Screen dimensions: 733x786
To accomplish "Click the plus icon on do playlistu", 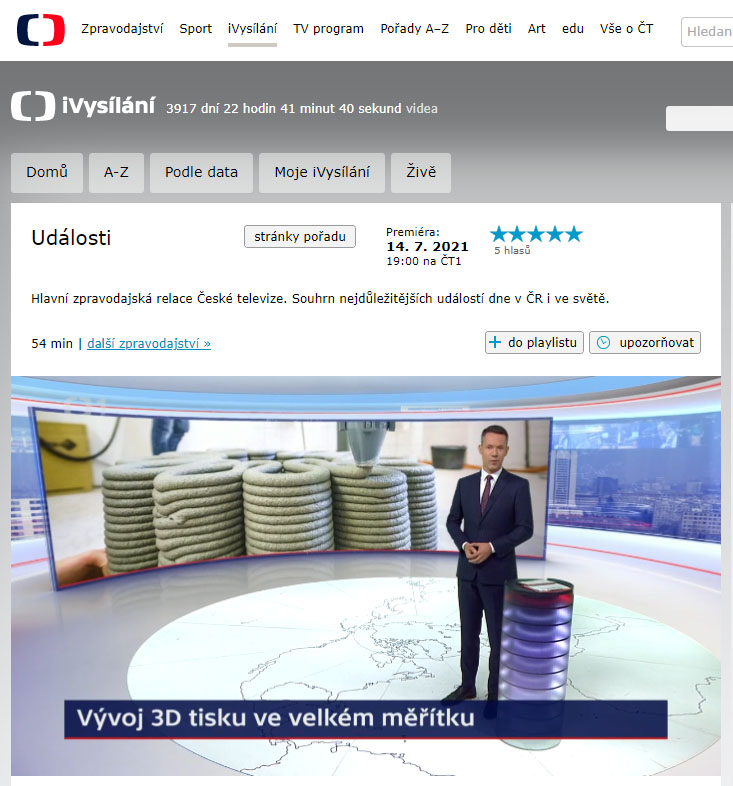I will 495,342.
